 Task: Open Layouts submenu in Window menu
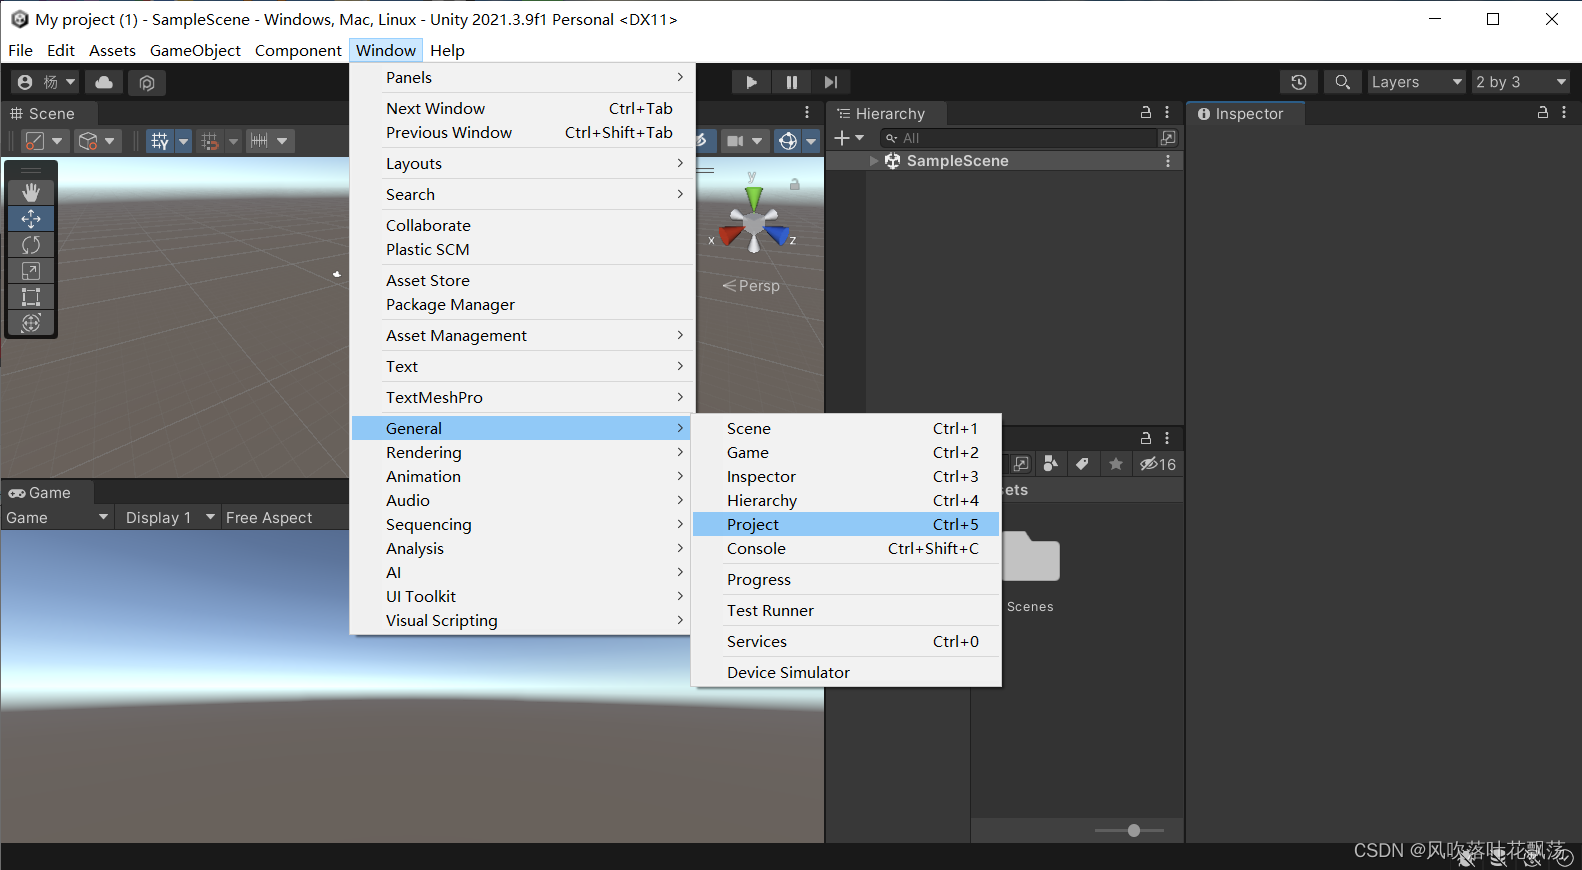pos(522,163)
